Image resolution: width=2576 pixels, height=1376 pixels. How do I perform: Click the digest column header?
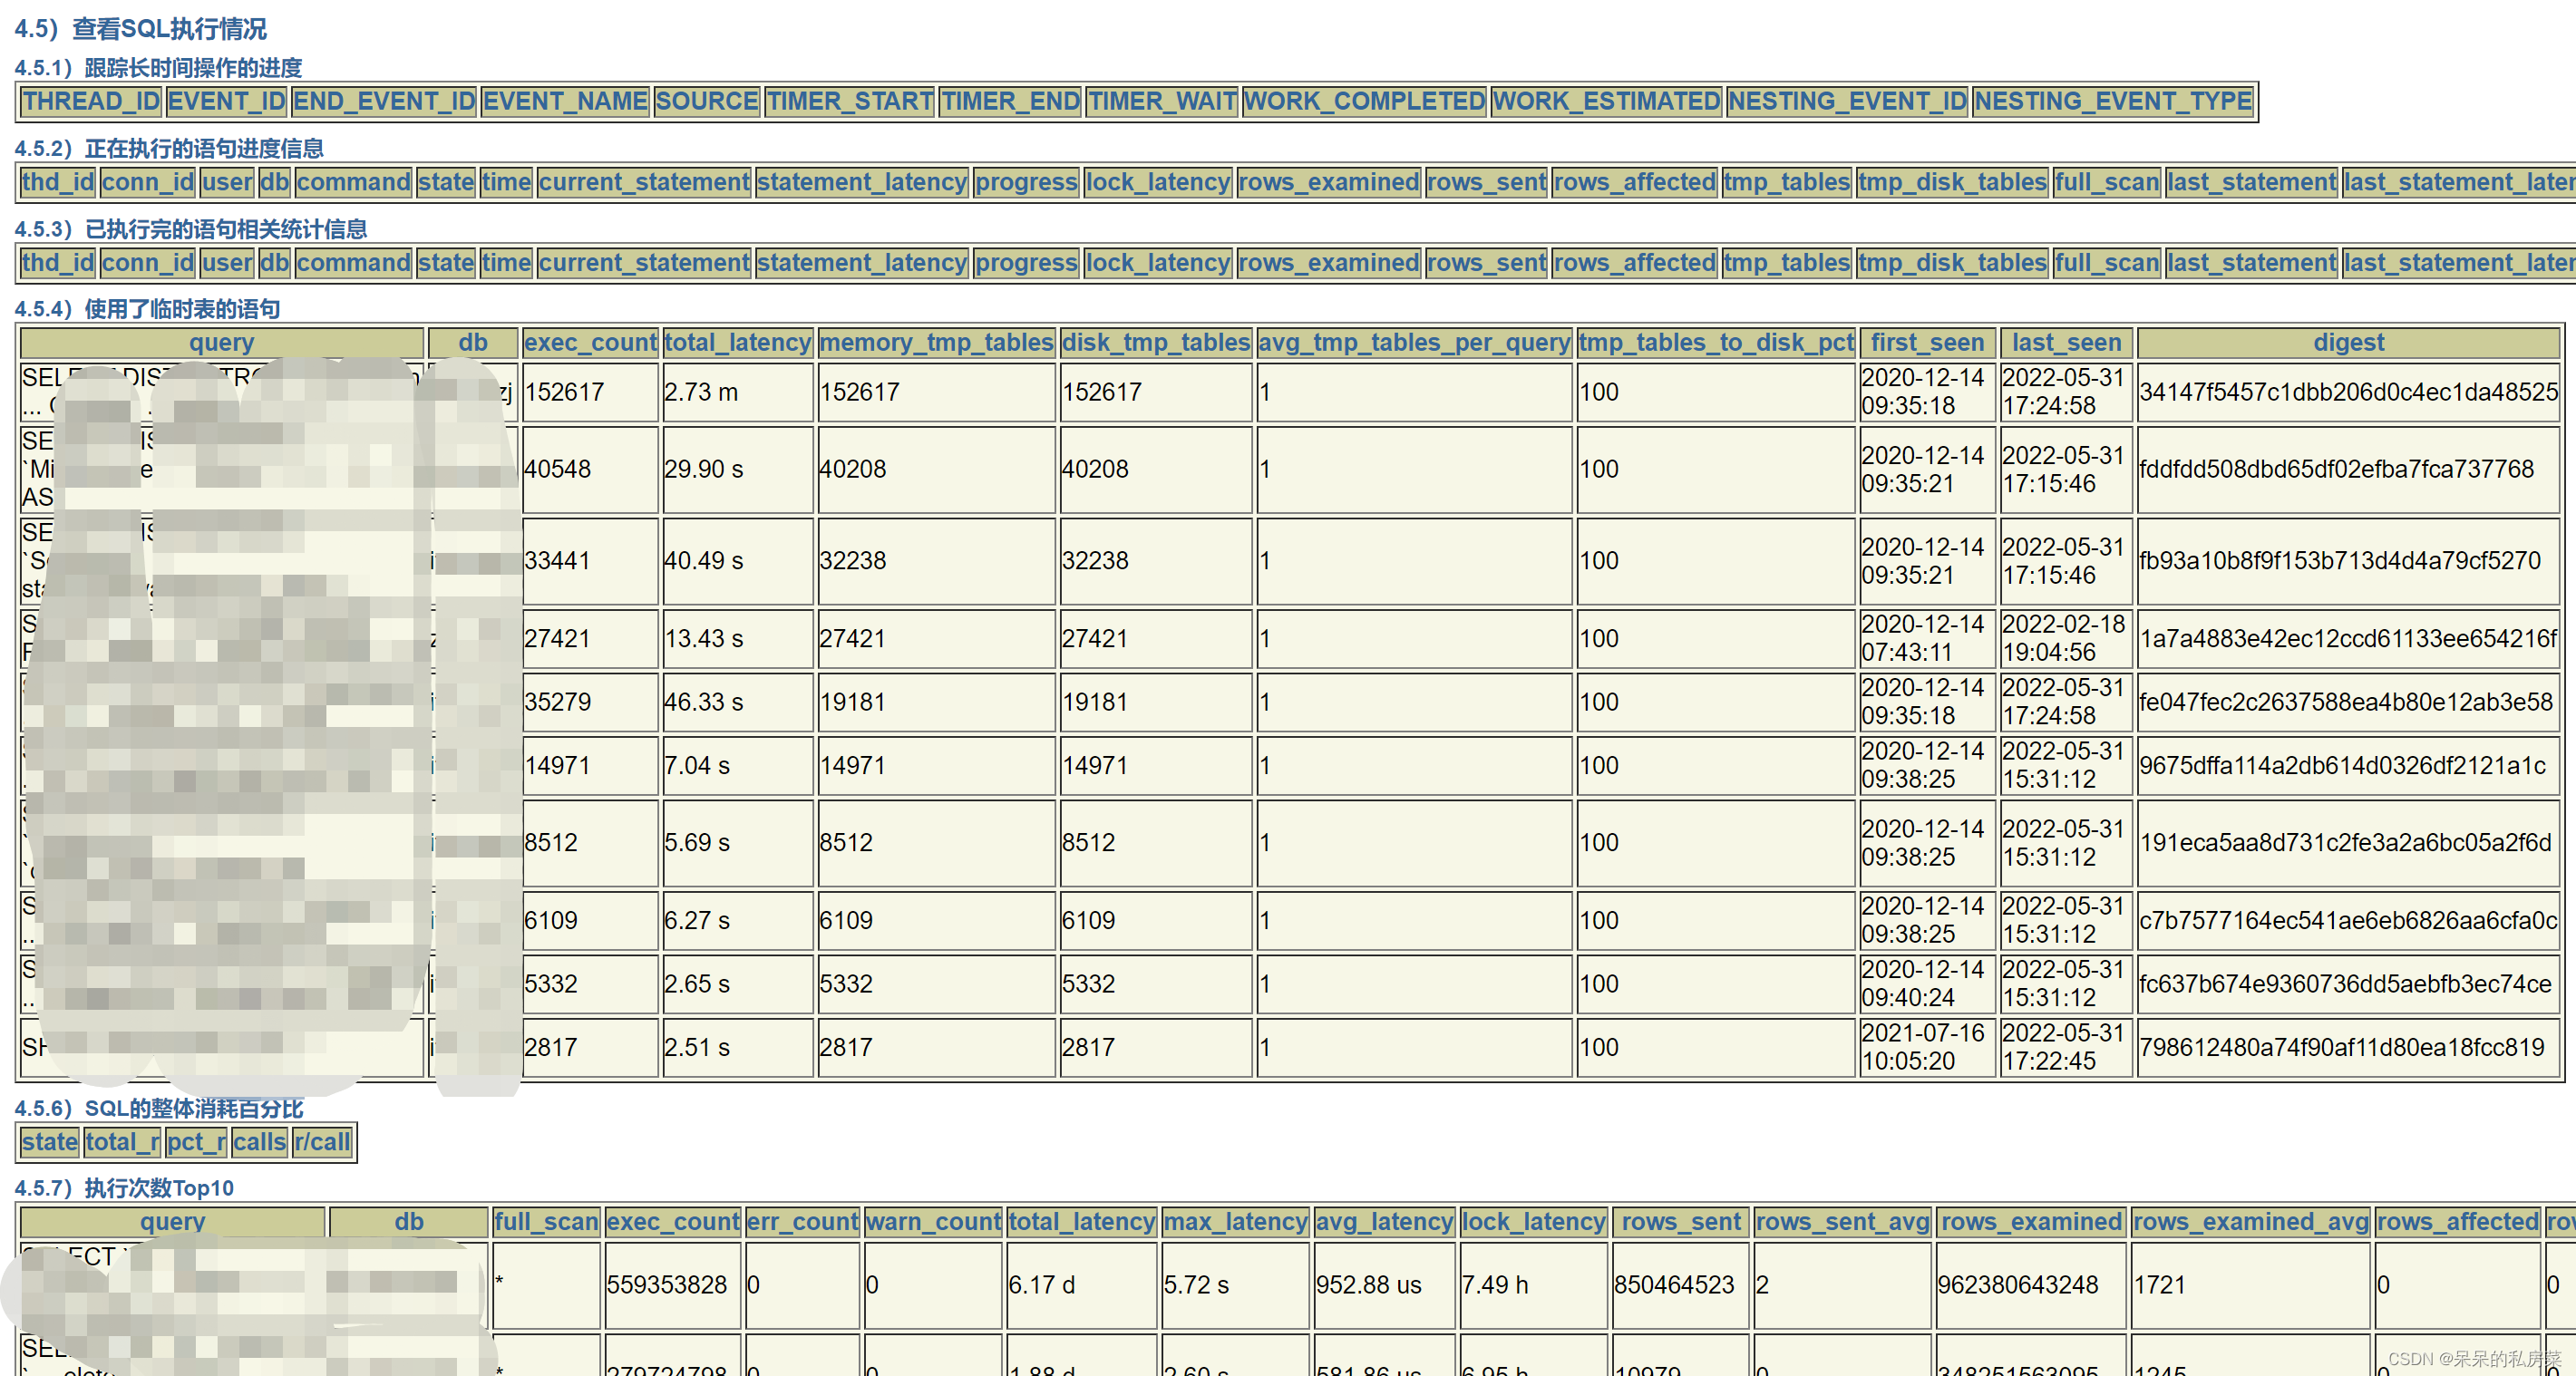tap(2349, 343)
